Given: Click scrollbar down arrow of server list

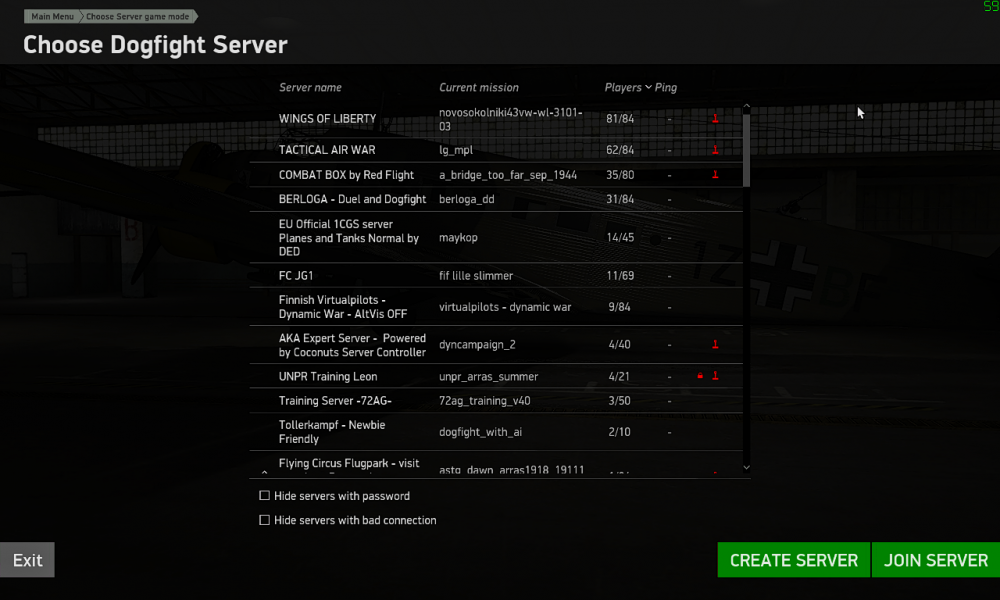Looking at the screenshot, I should (x=746, y=468).
